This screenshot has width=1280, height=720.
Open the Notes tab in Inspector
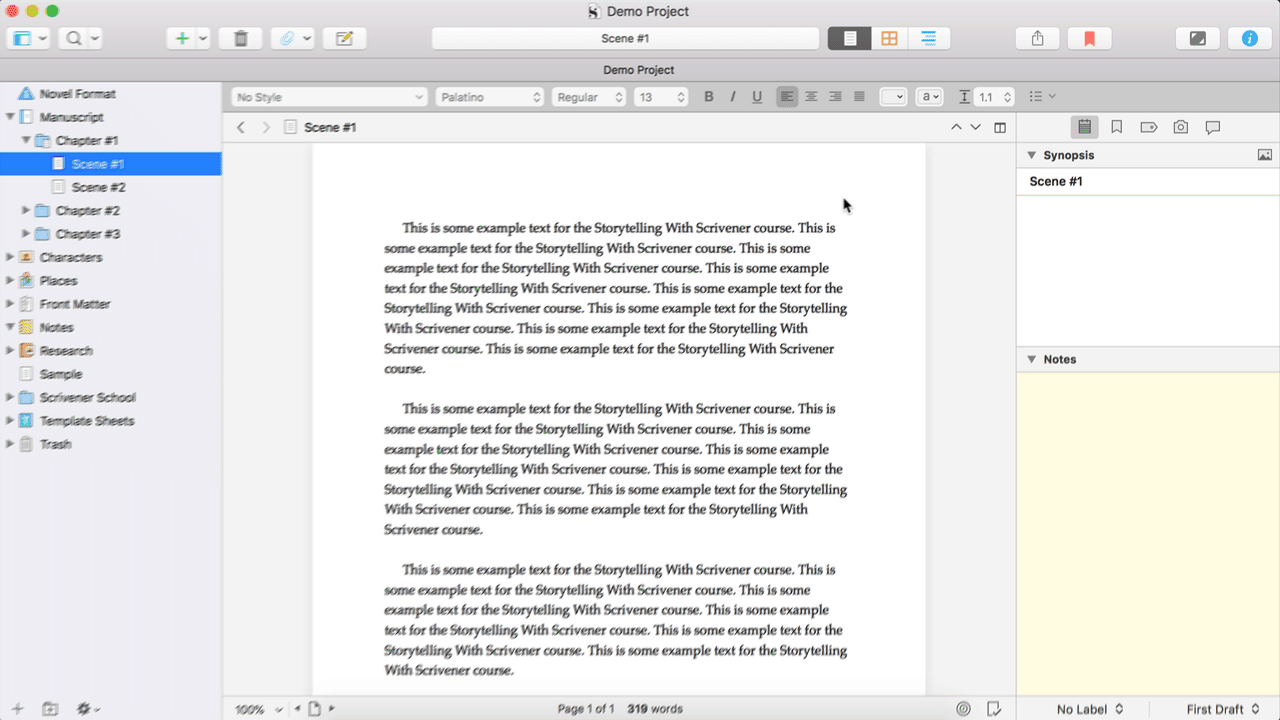tap(1084, 127)
